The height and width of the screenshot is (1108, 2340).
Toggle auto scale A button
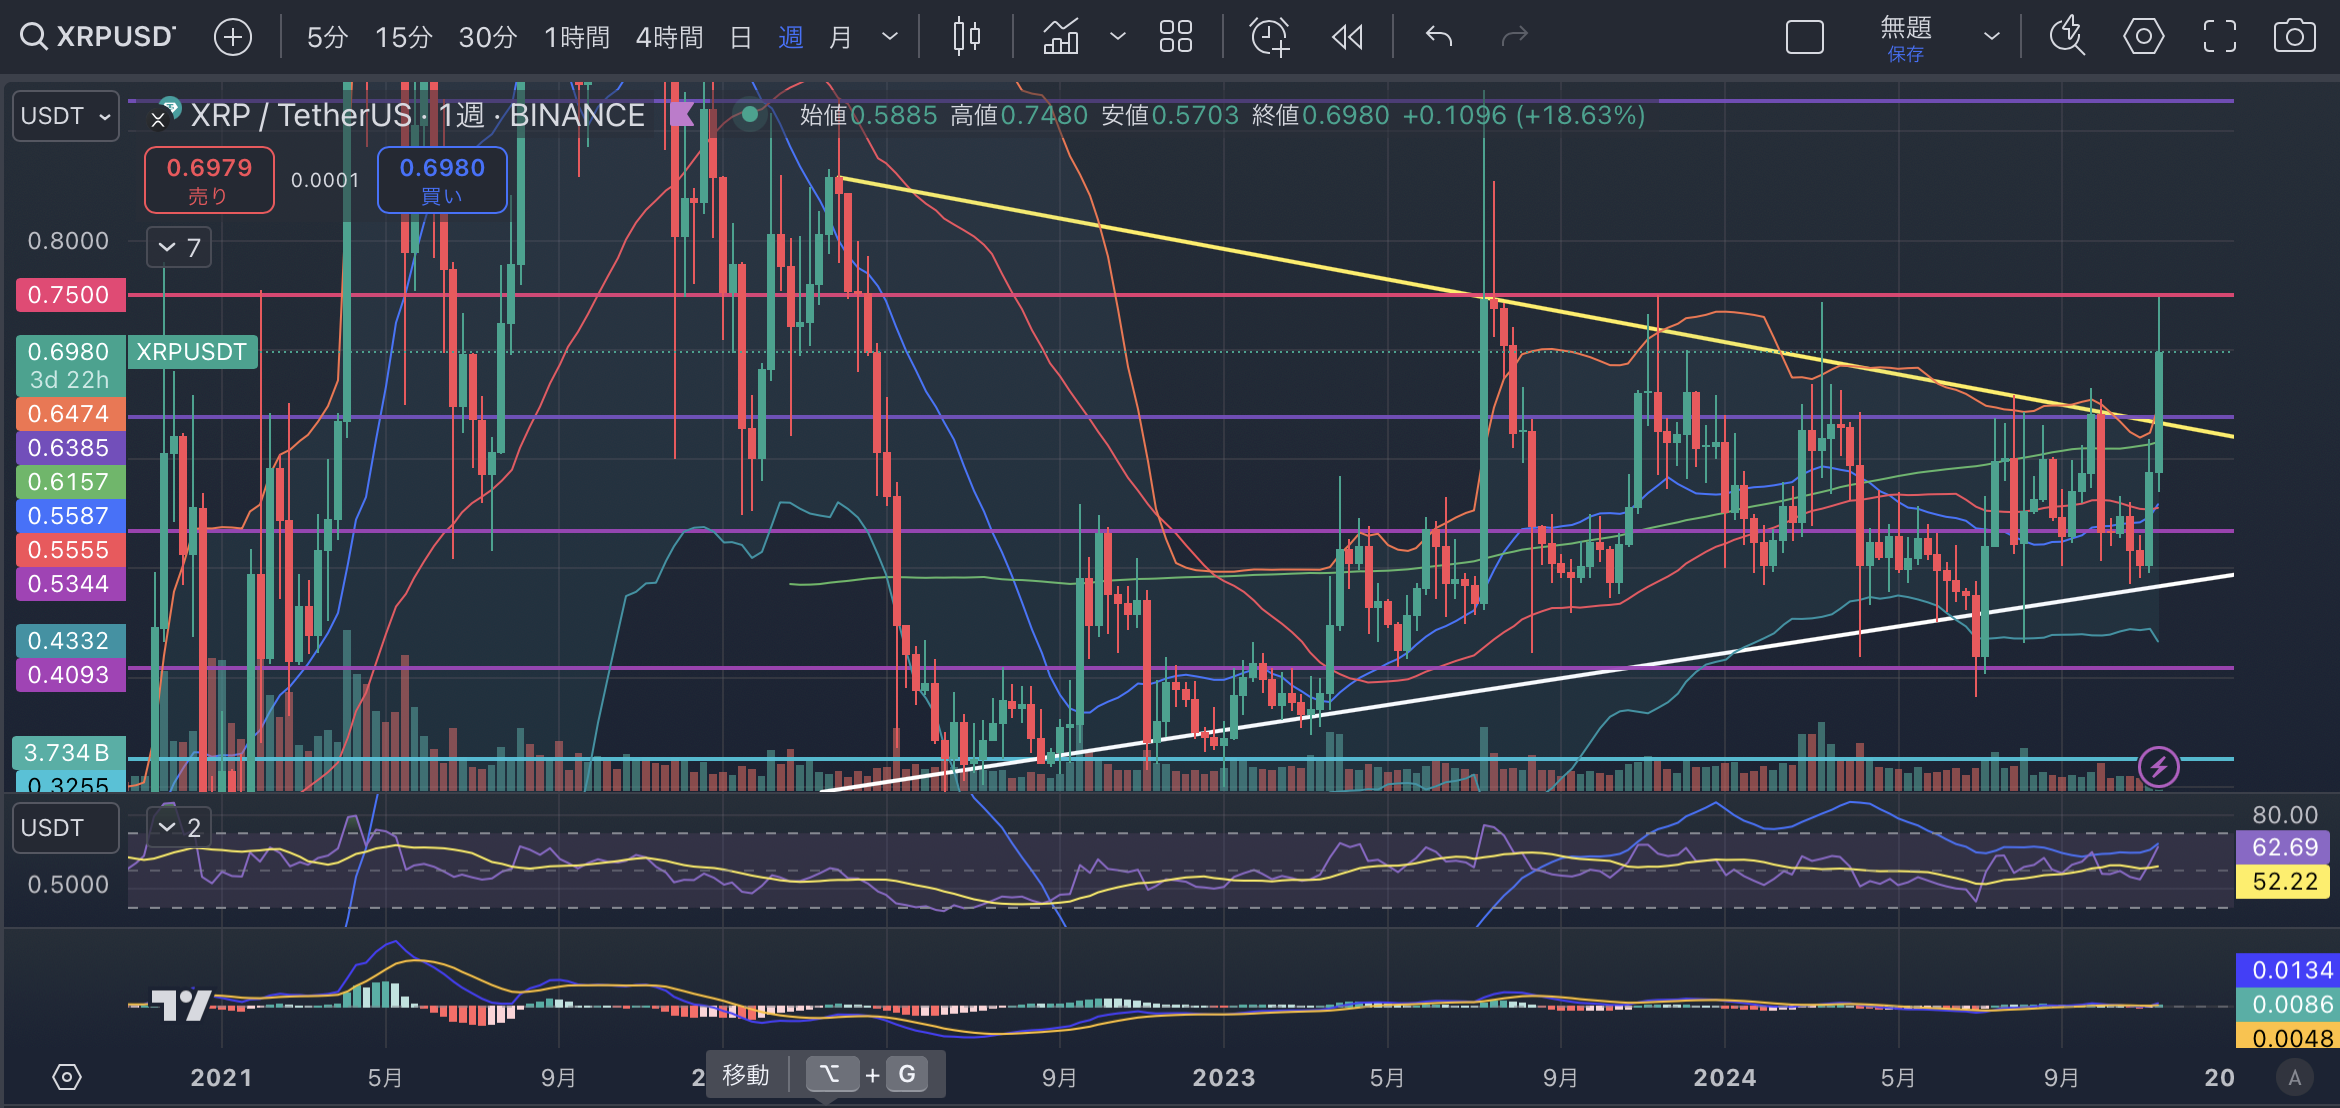[2294, 1078]
